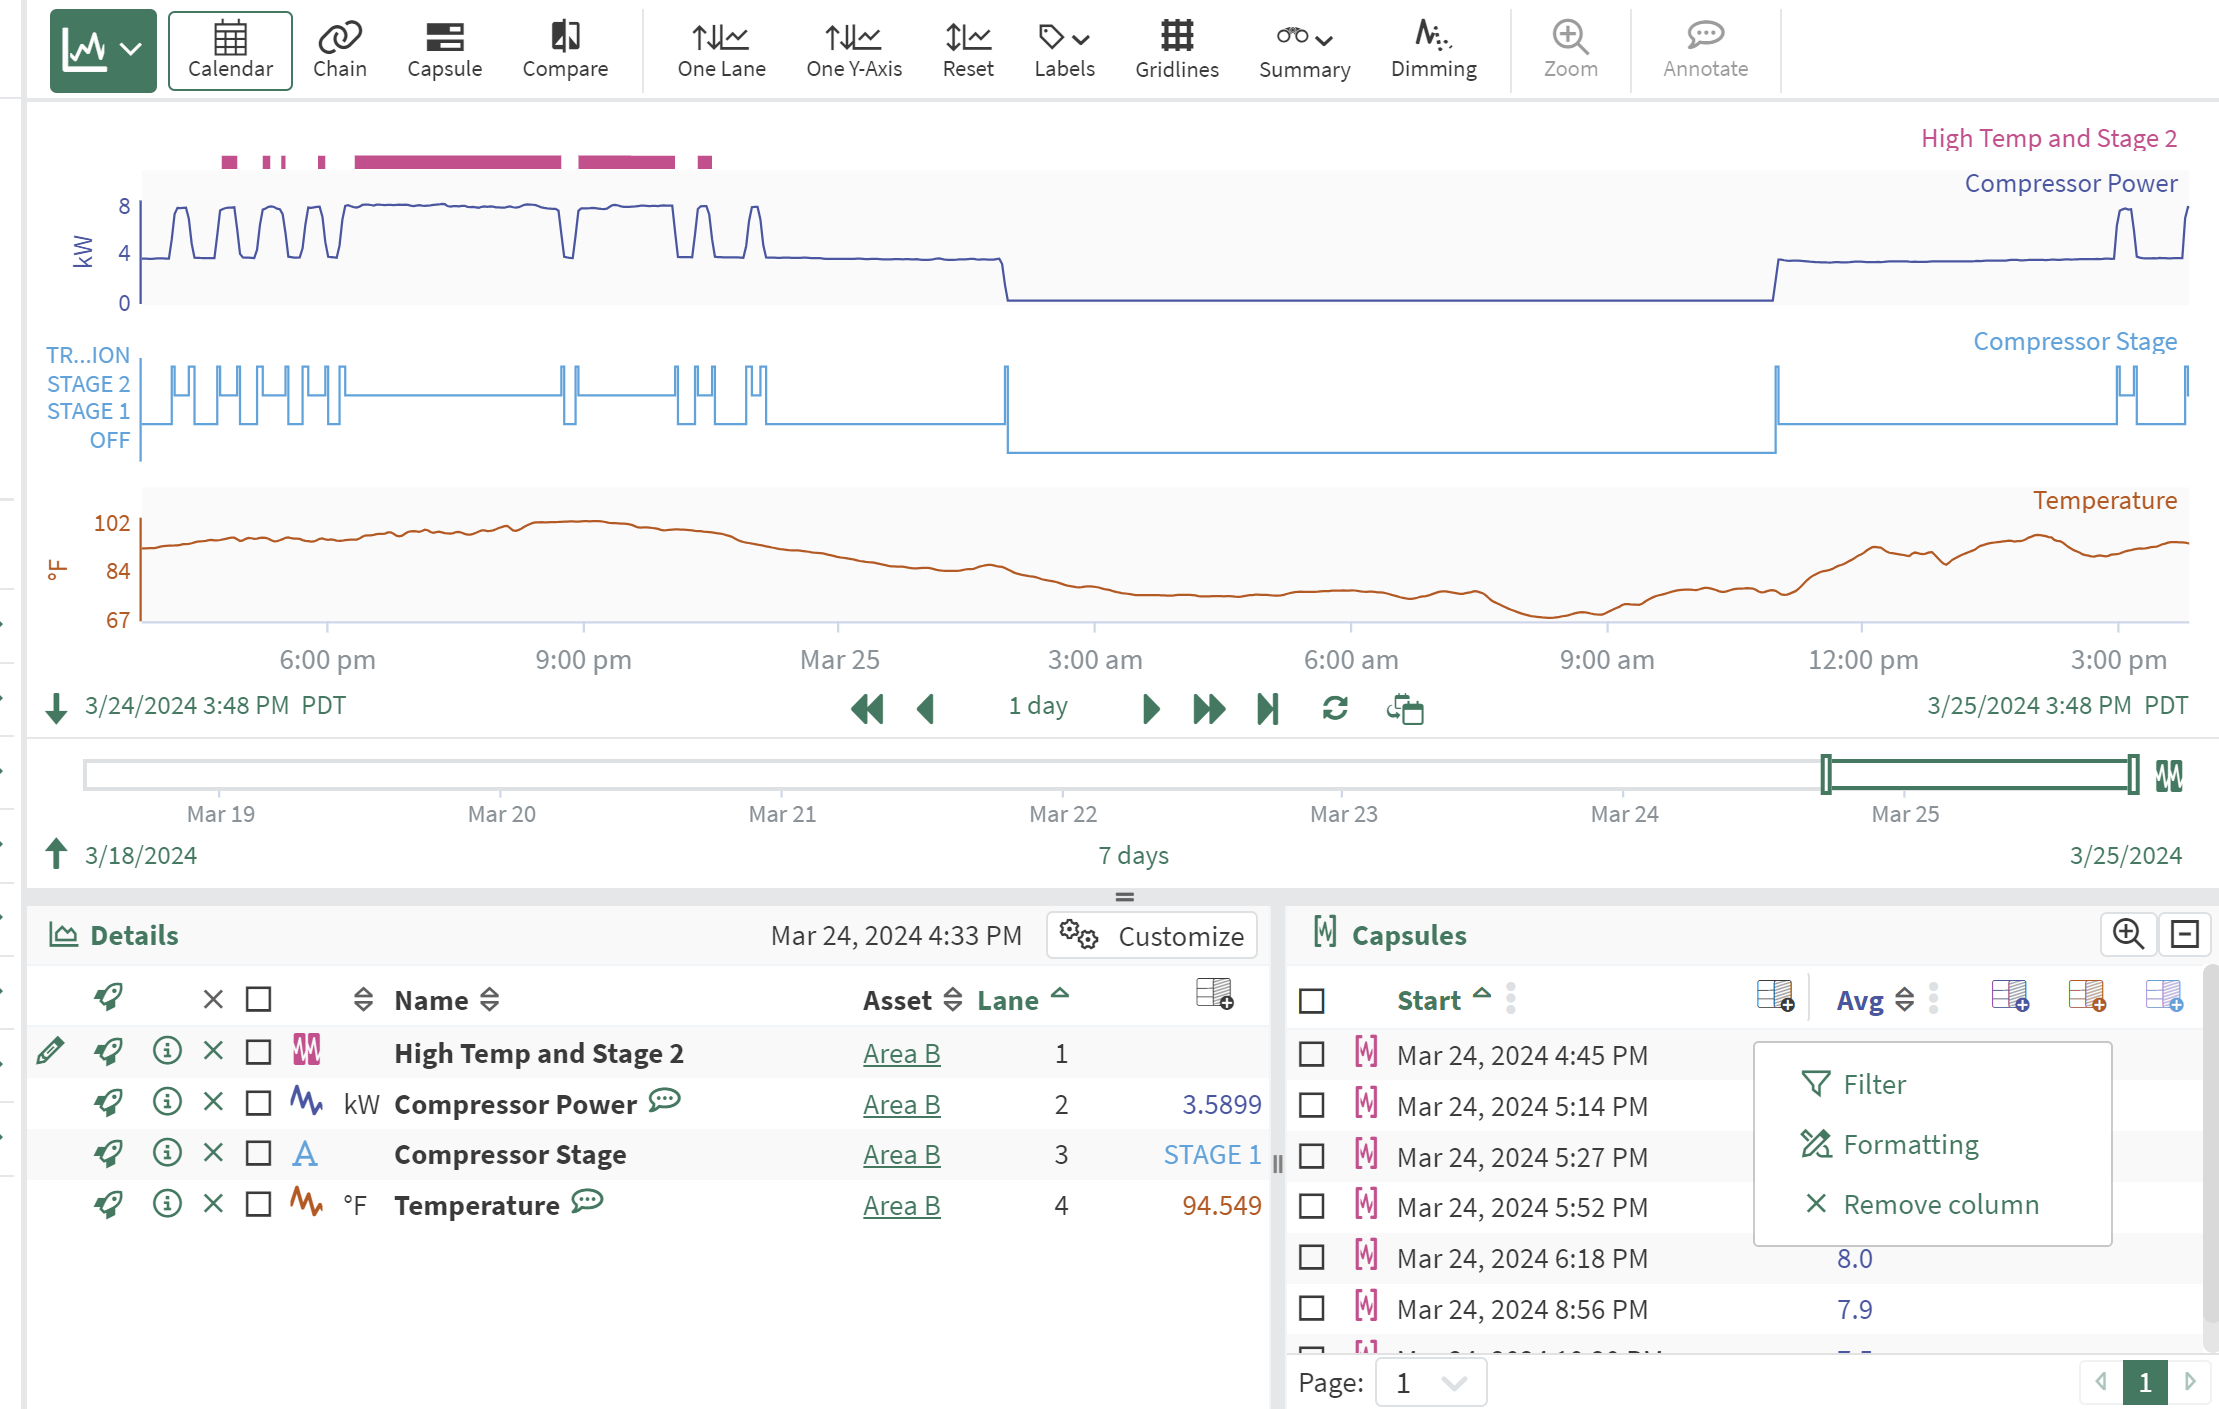Expand the Summary dropdown menu
The height and width of the screenshot is (1409, 2219).
click(1304, 50)
